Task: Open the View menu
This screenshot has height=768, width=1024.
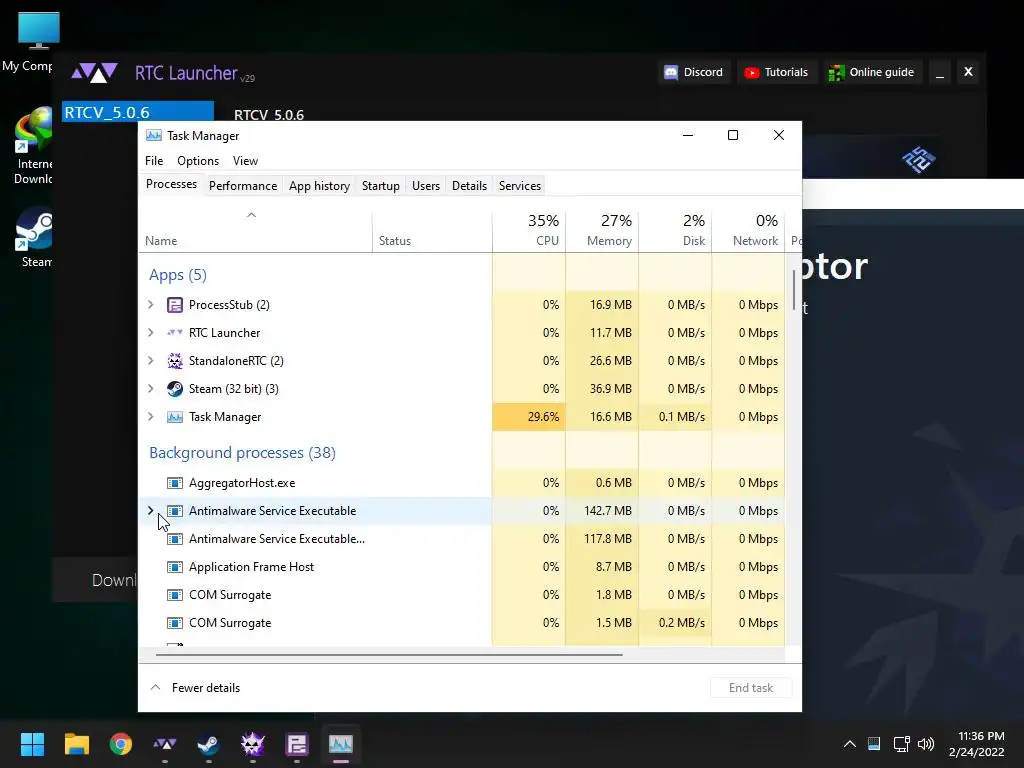Action: [245, 161]
